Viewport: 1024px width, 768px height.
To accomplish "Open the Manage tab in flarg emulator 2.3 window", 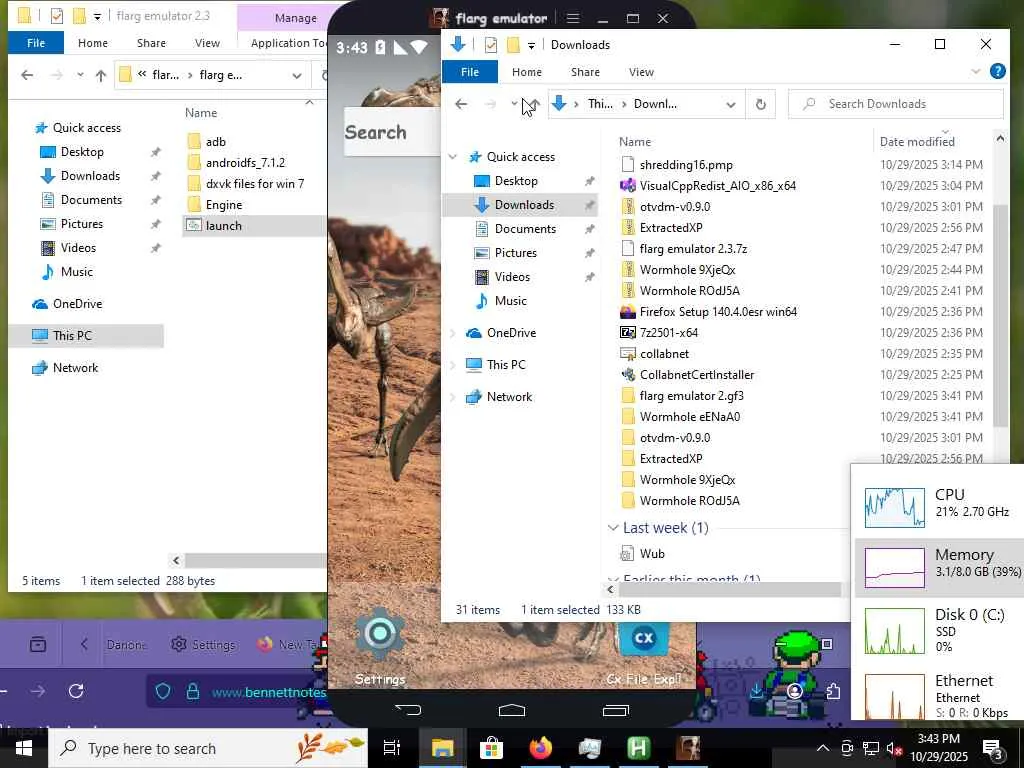I will click(295, 18).
